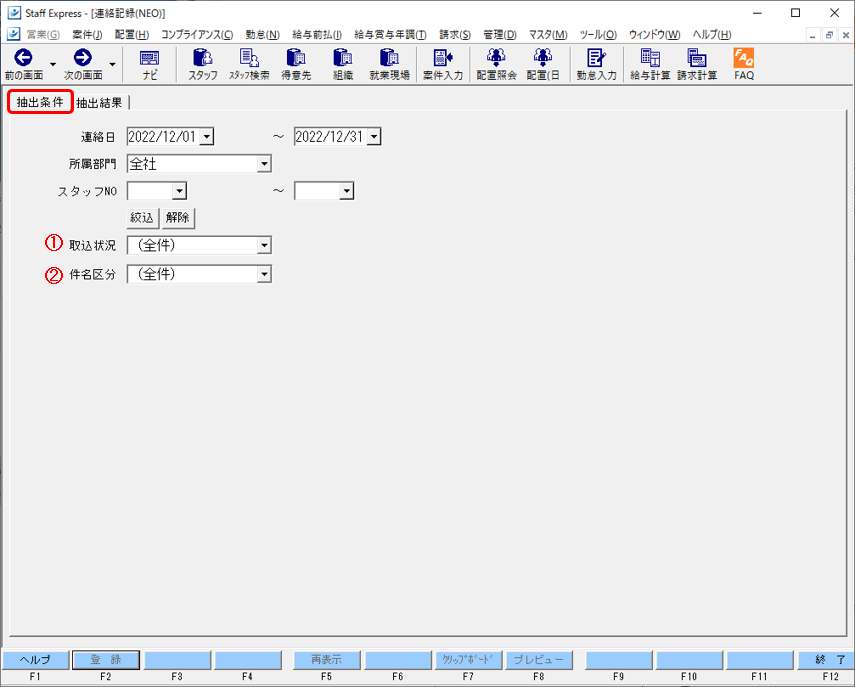Switch to the 抽出結果 tab

click(99, 103)
